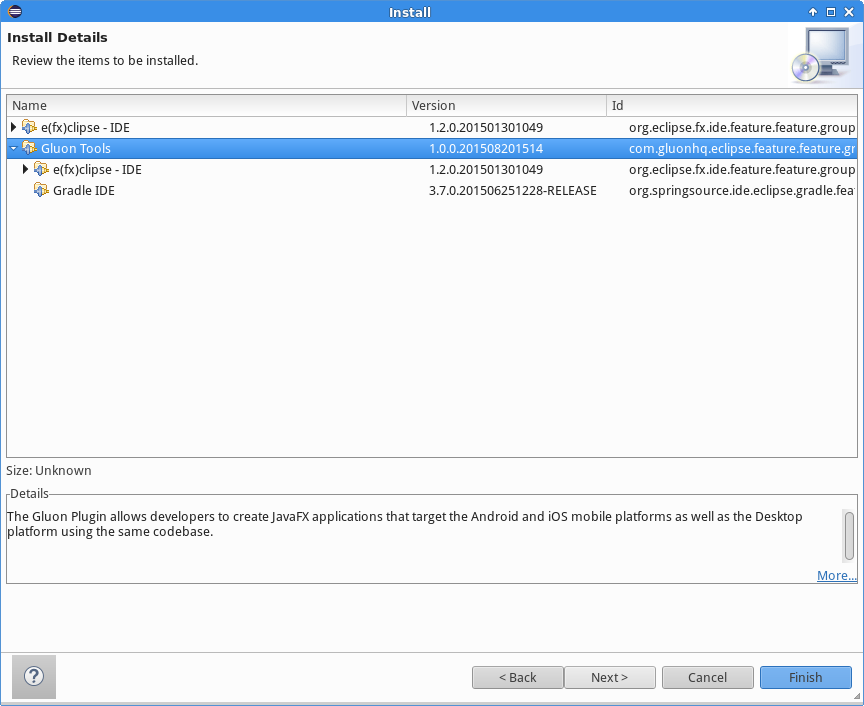Click Id com.gluonhq.eclipse.feature.feature.gr

(742, 148)
